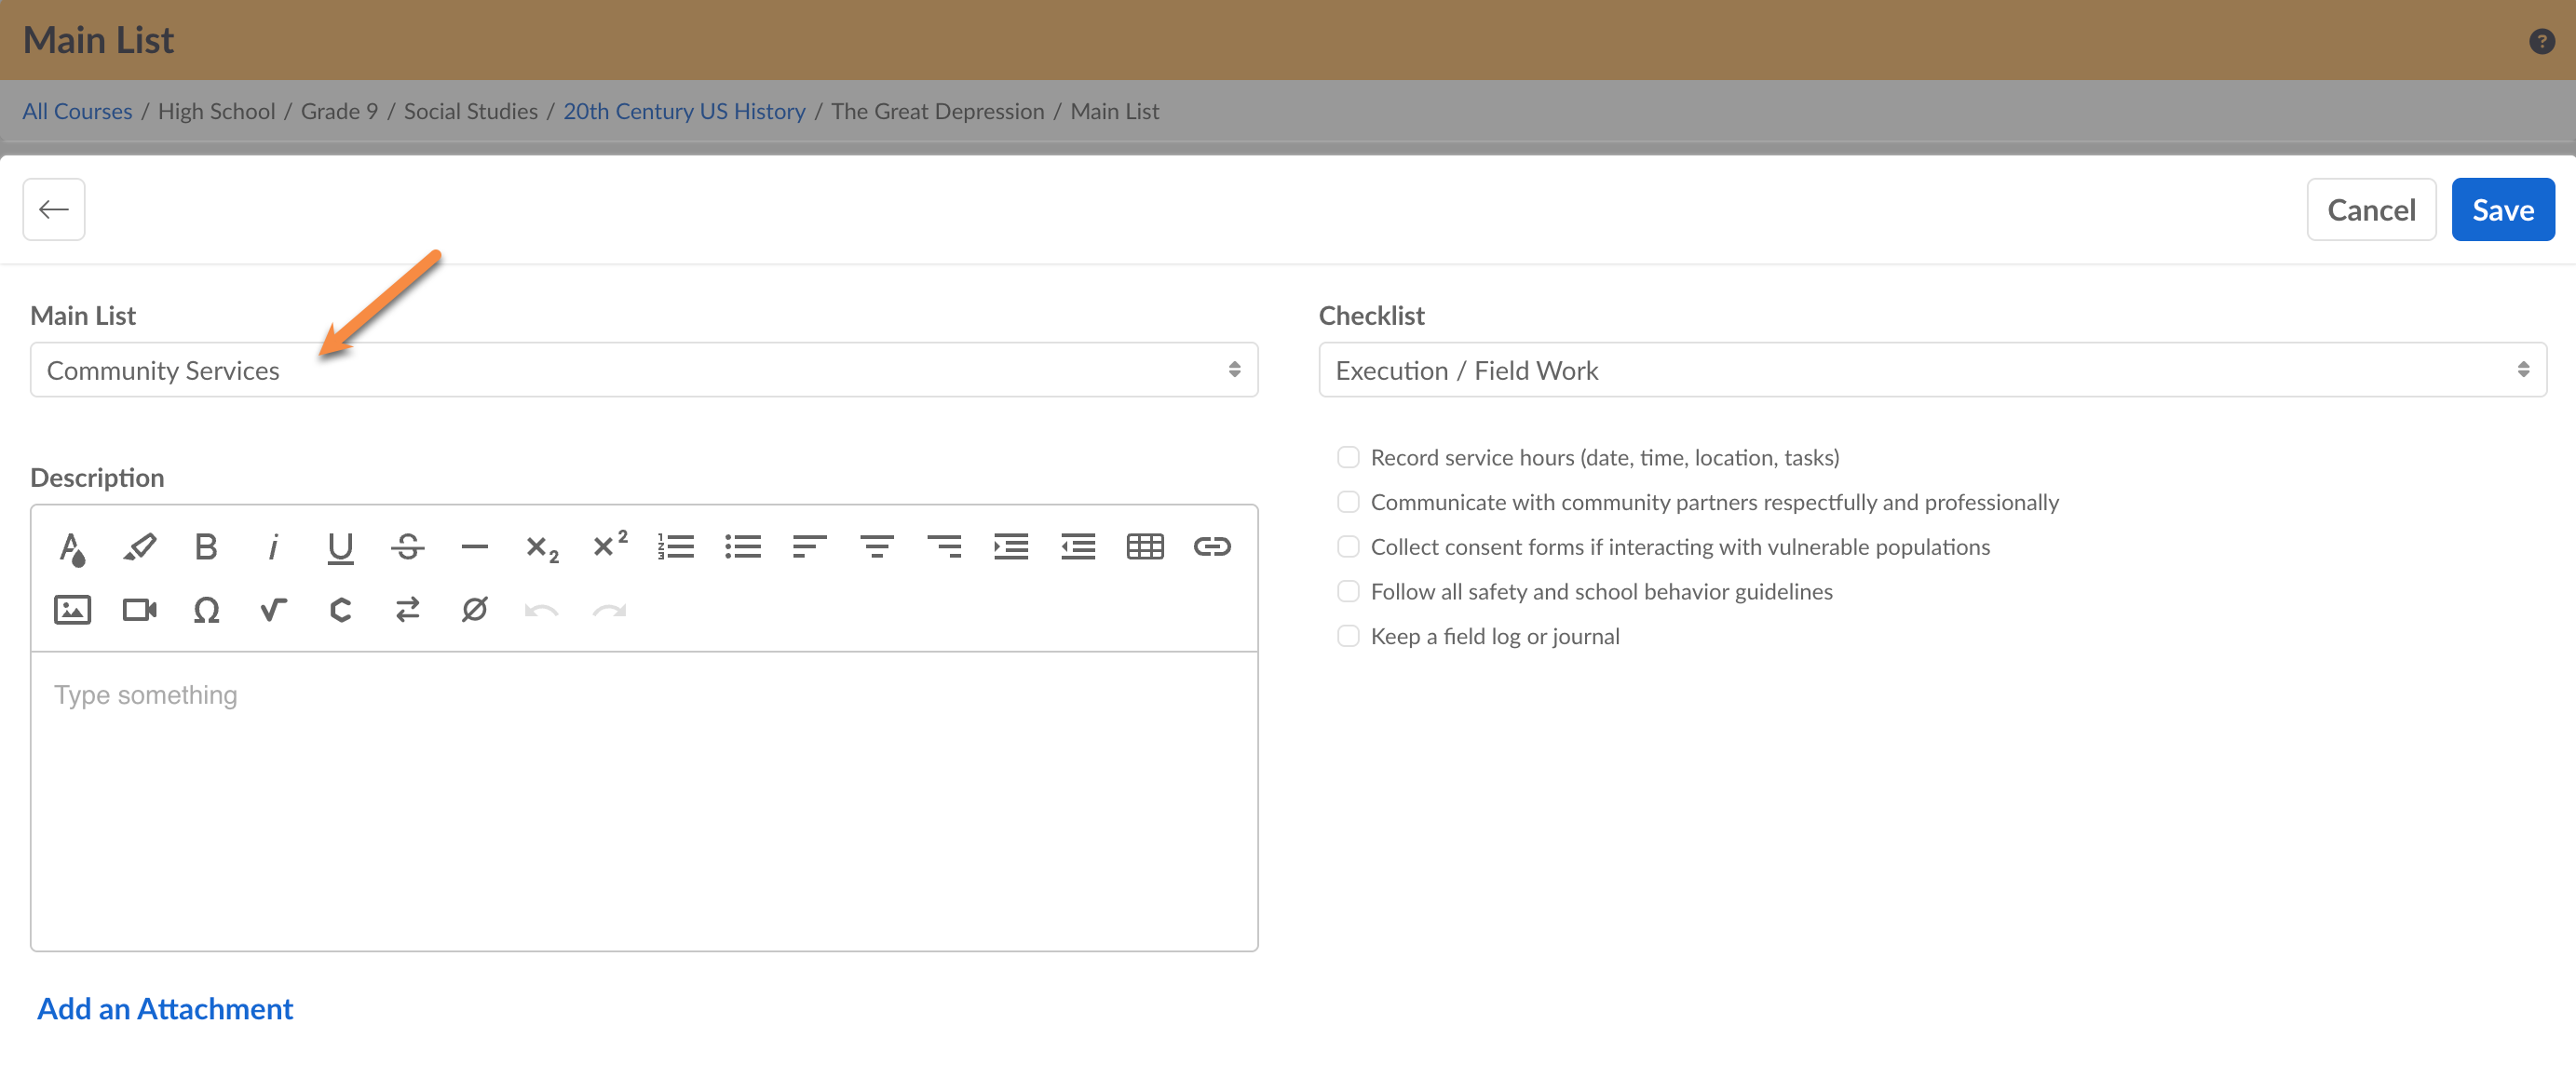Check 'Record service hours' checkbox
Image resolution: width=2576 pixels, height=1078 pixels.
click(1348, 458)
